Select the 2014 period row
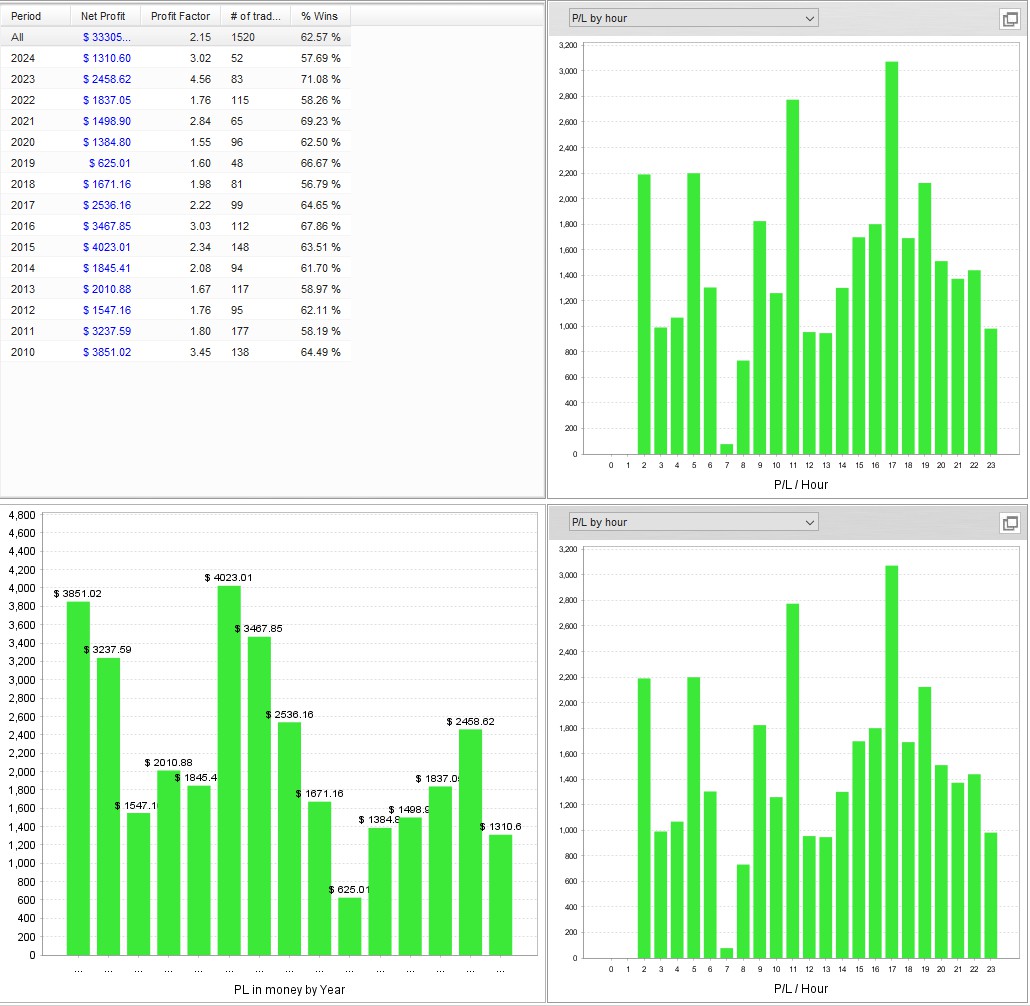Viewport: 1030px width, 1006px height. (x=175, y=269)
